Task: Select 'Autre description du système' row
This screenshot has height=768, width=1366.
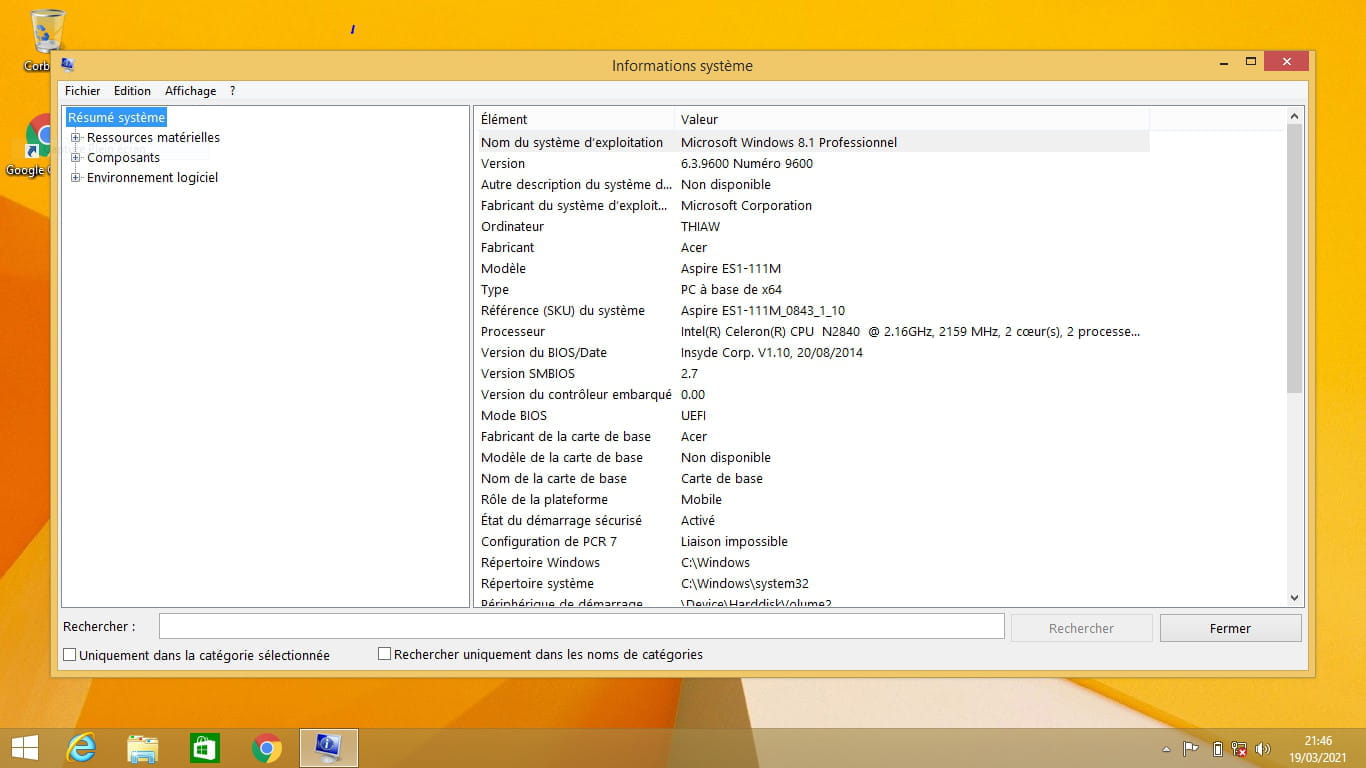Action: point(814,184)
